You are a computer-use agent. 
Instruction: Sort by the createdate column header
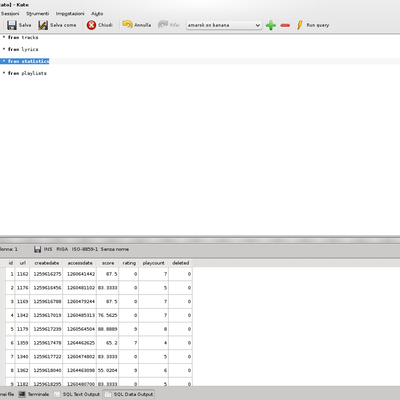(x=46, y=263)
